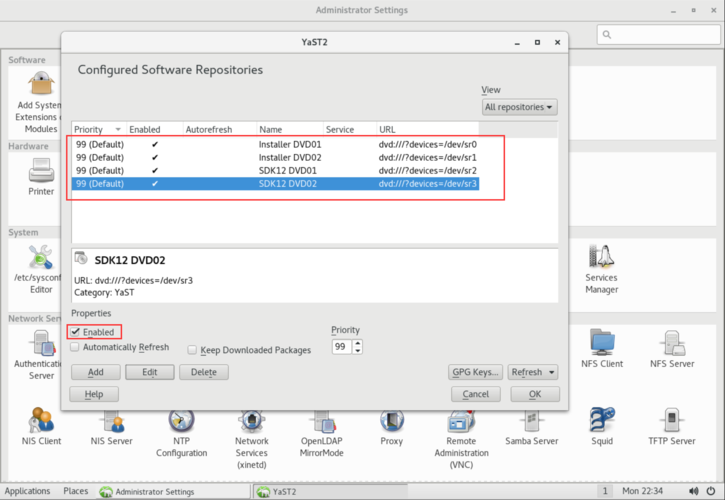This screenshot has height=500, width=725.
Task: Uncheck the Enabled checkbox
Action: (75, 332)
